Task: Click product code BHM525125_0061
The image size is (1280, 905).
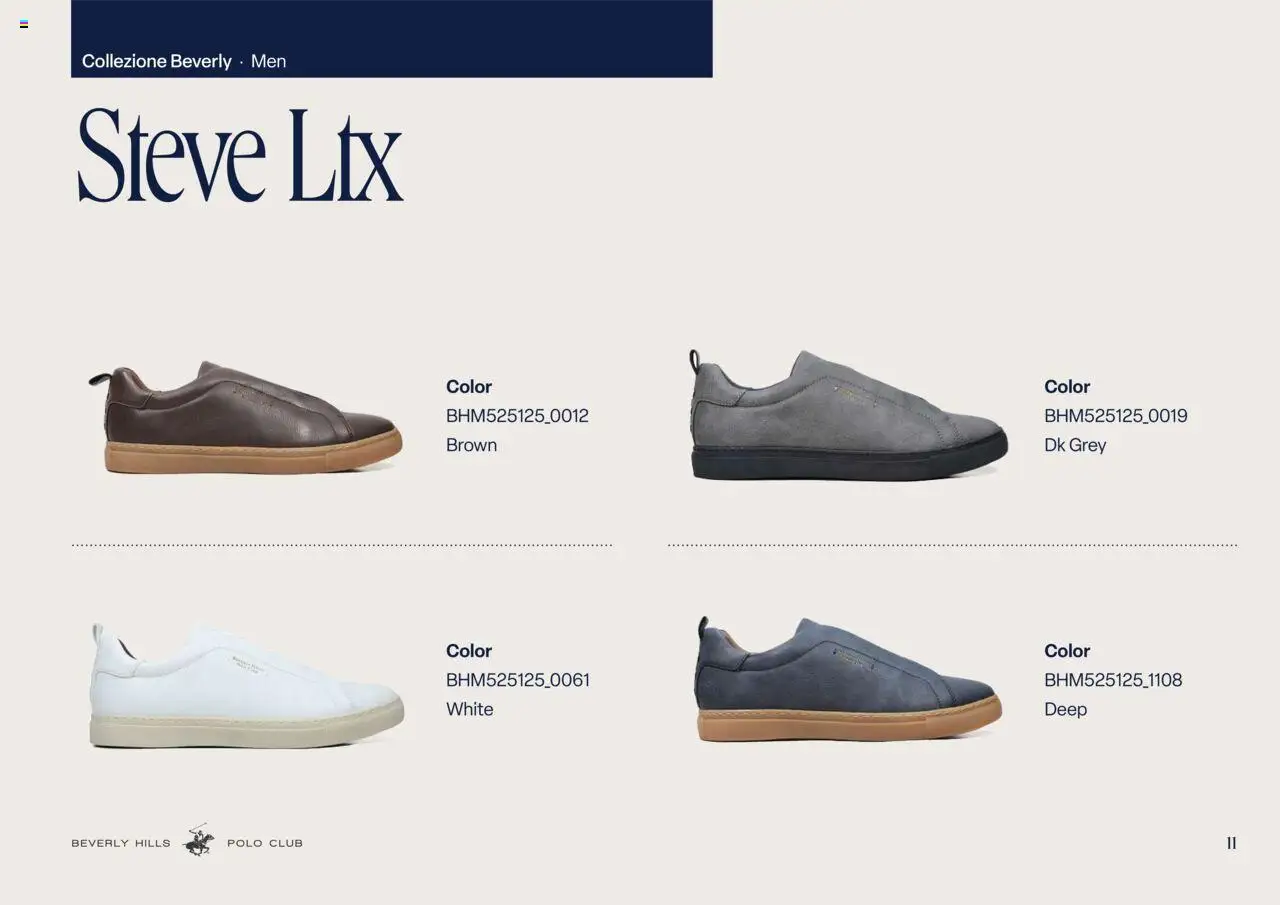Action: tap(518, 680)
